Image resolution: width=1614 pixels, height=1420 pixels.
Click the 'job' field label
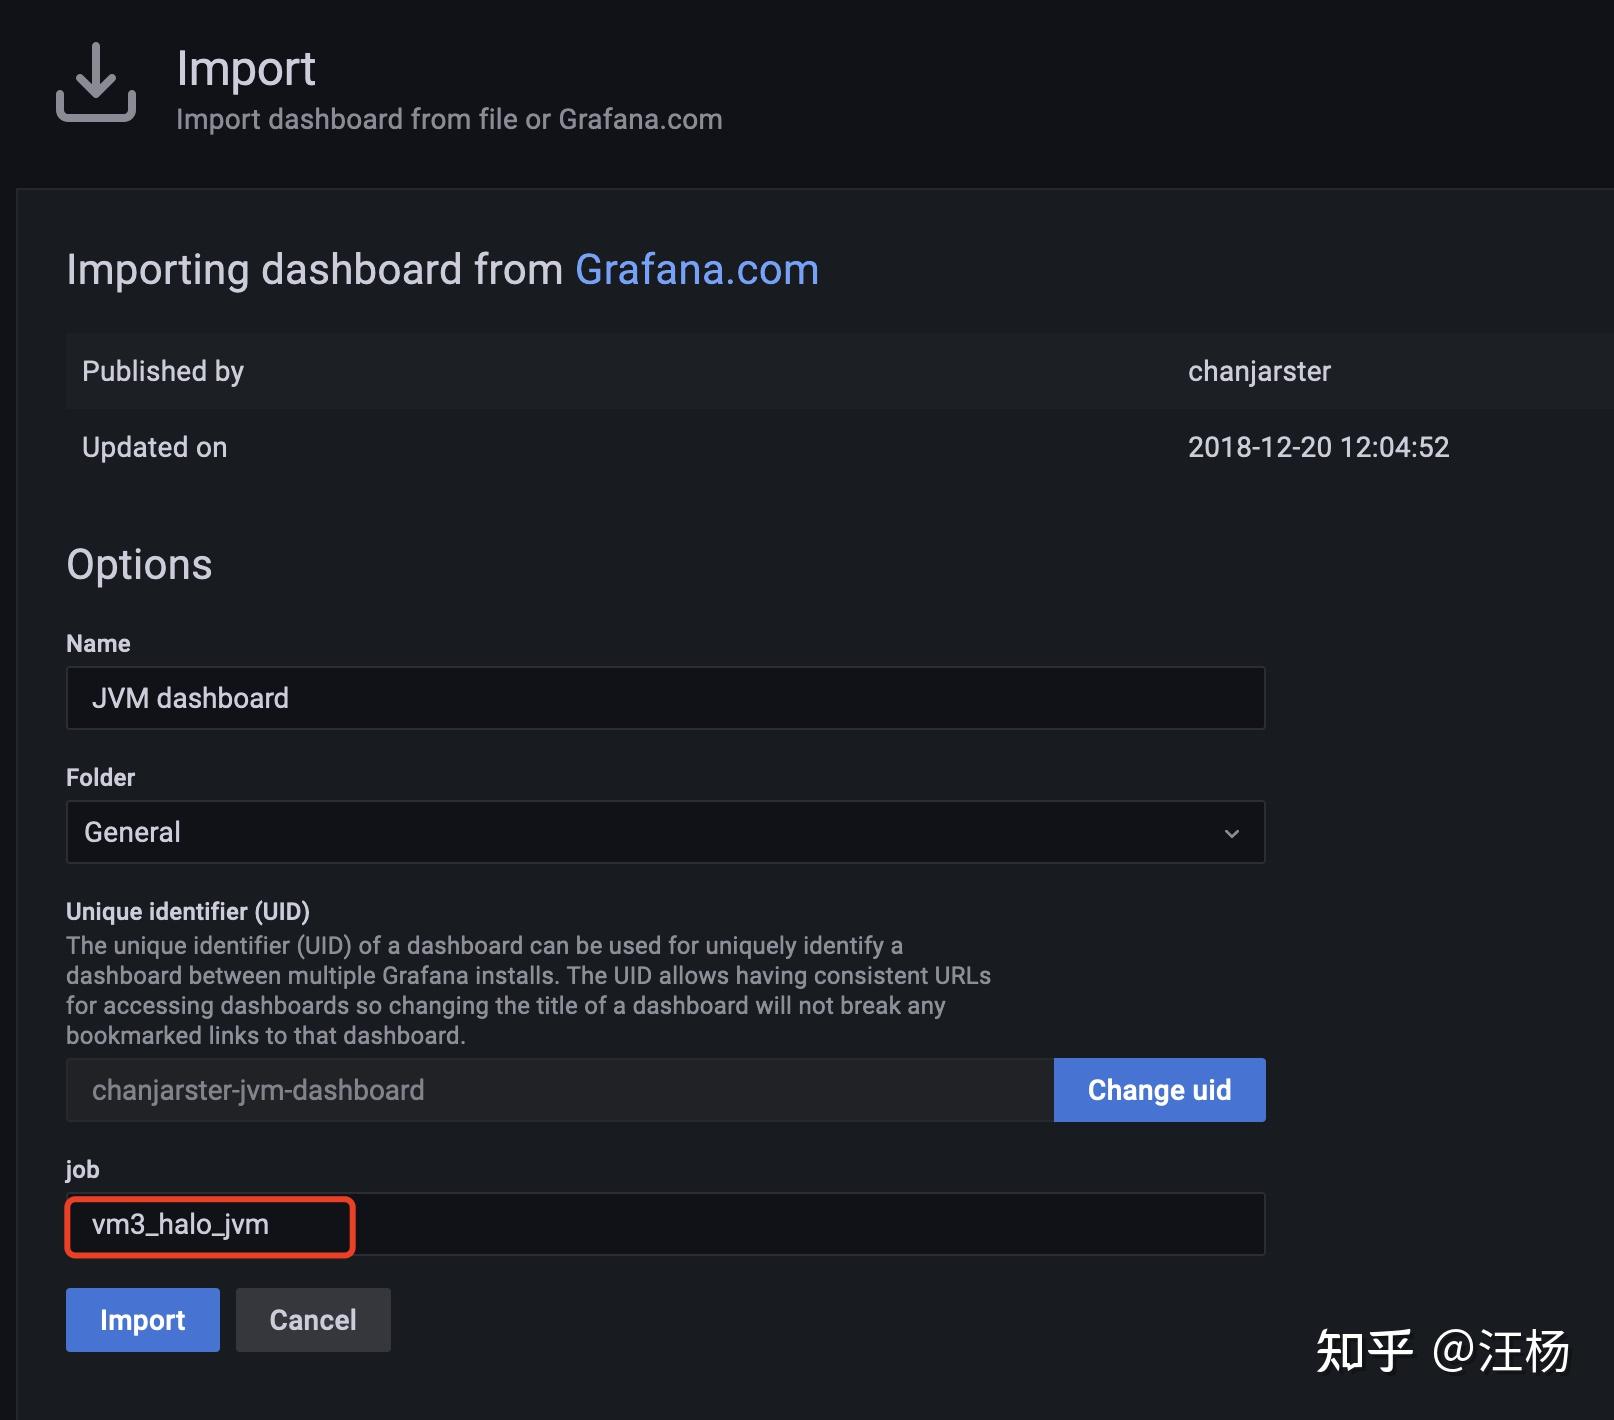tap(83, 1169)
